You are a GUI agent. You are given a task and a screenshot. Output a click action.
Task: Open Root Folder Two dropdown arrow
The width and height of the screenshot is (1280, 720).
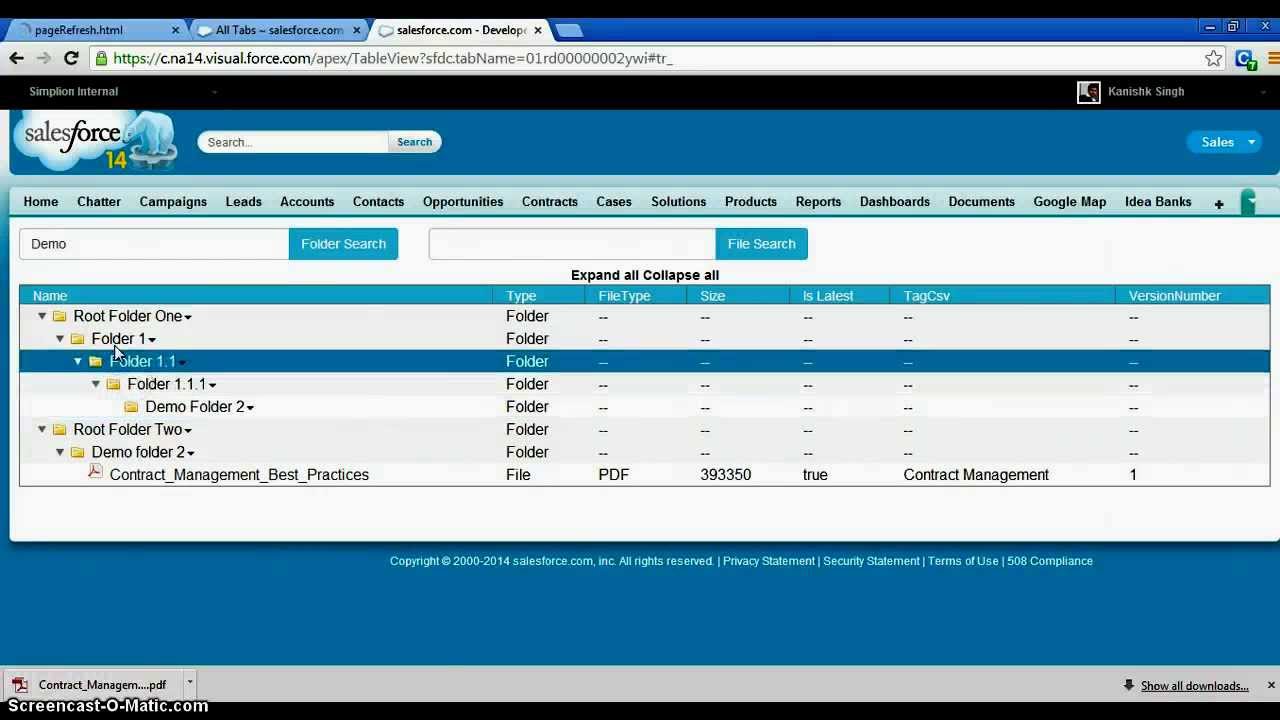pyautogui.click(x=188, y=431)
